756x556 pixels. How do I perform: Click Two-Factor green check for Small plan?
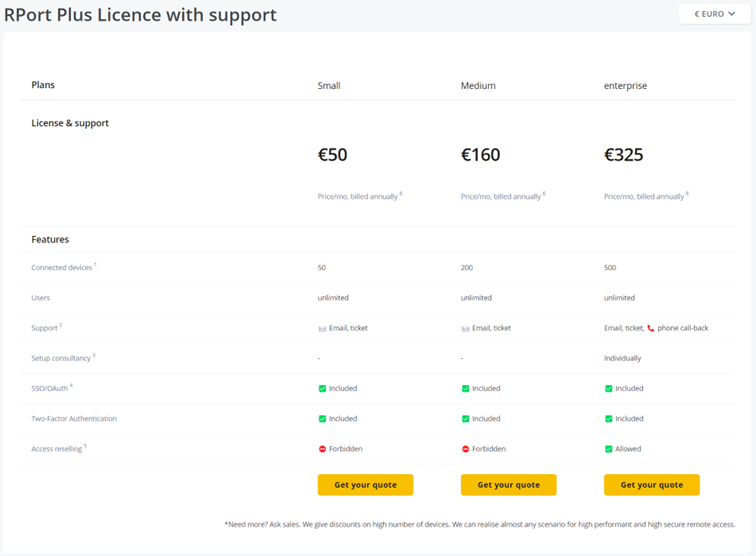point(322,419)
